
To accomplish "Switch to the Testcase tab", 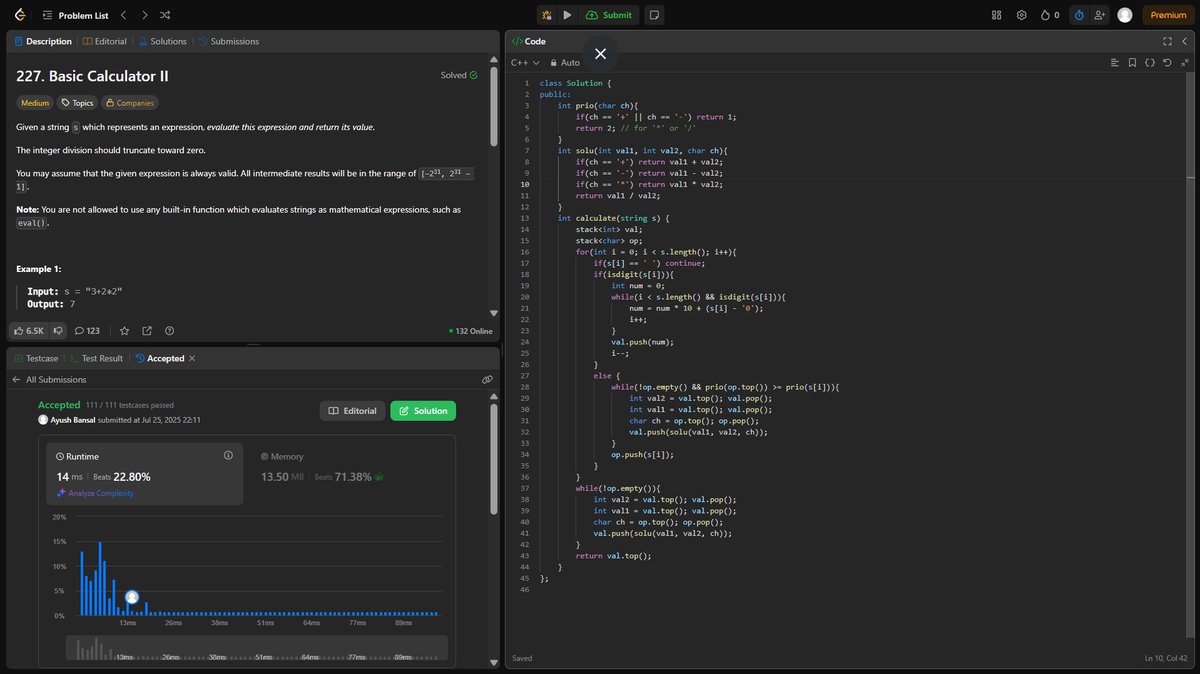I will tap(36, 358).
